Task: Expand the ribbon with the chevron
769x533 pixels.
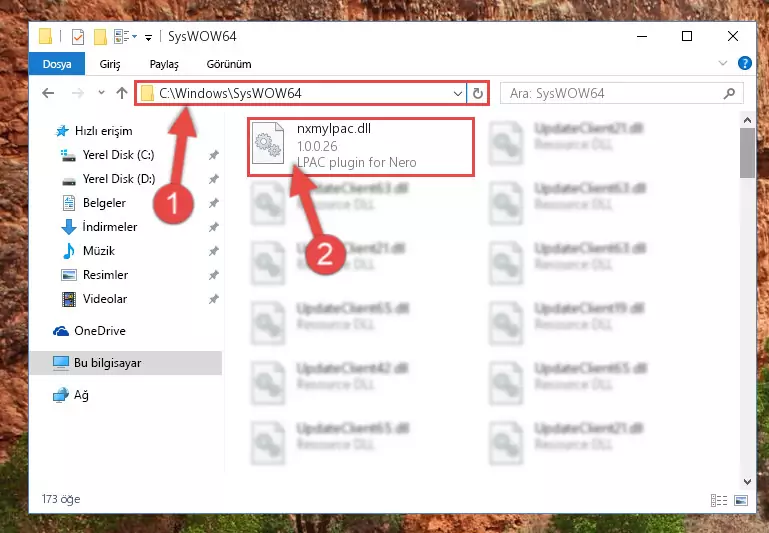Action: coord(722,63)
